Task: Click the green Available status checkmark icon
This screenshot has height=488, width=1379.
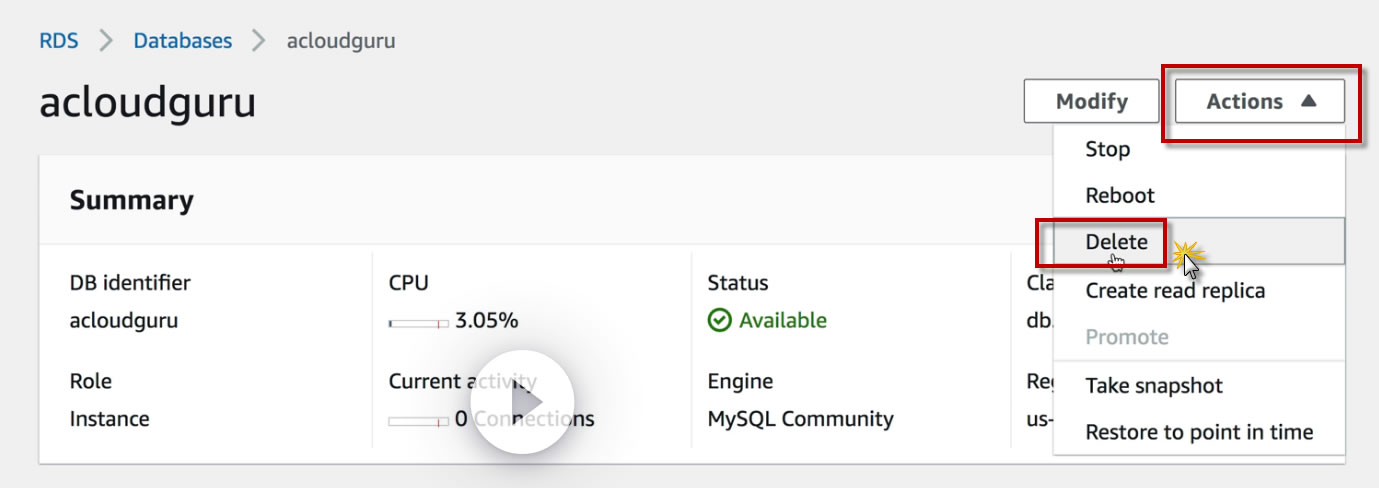Action: 720,320
